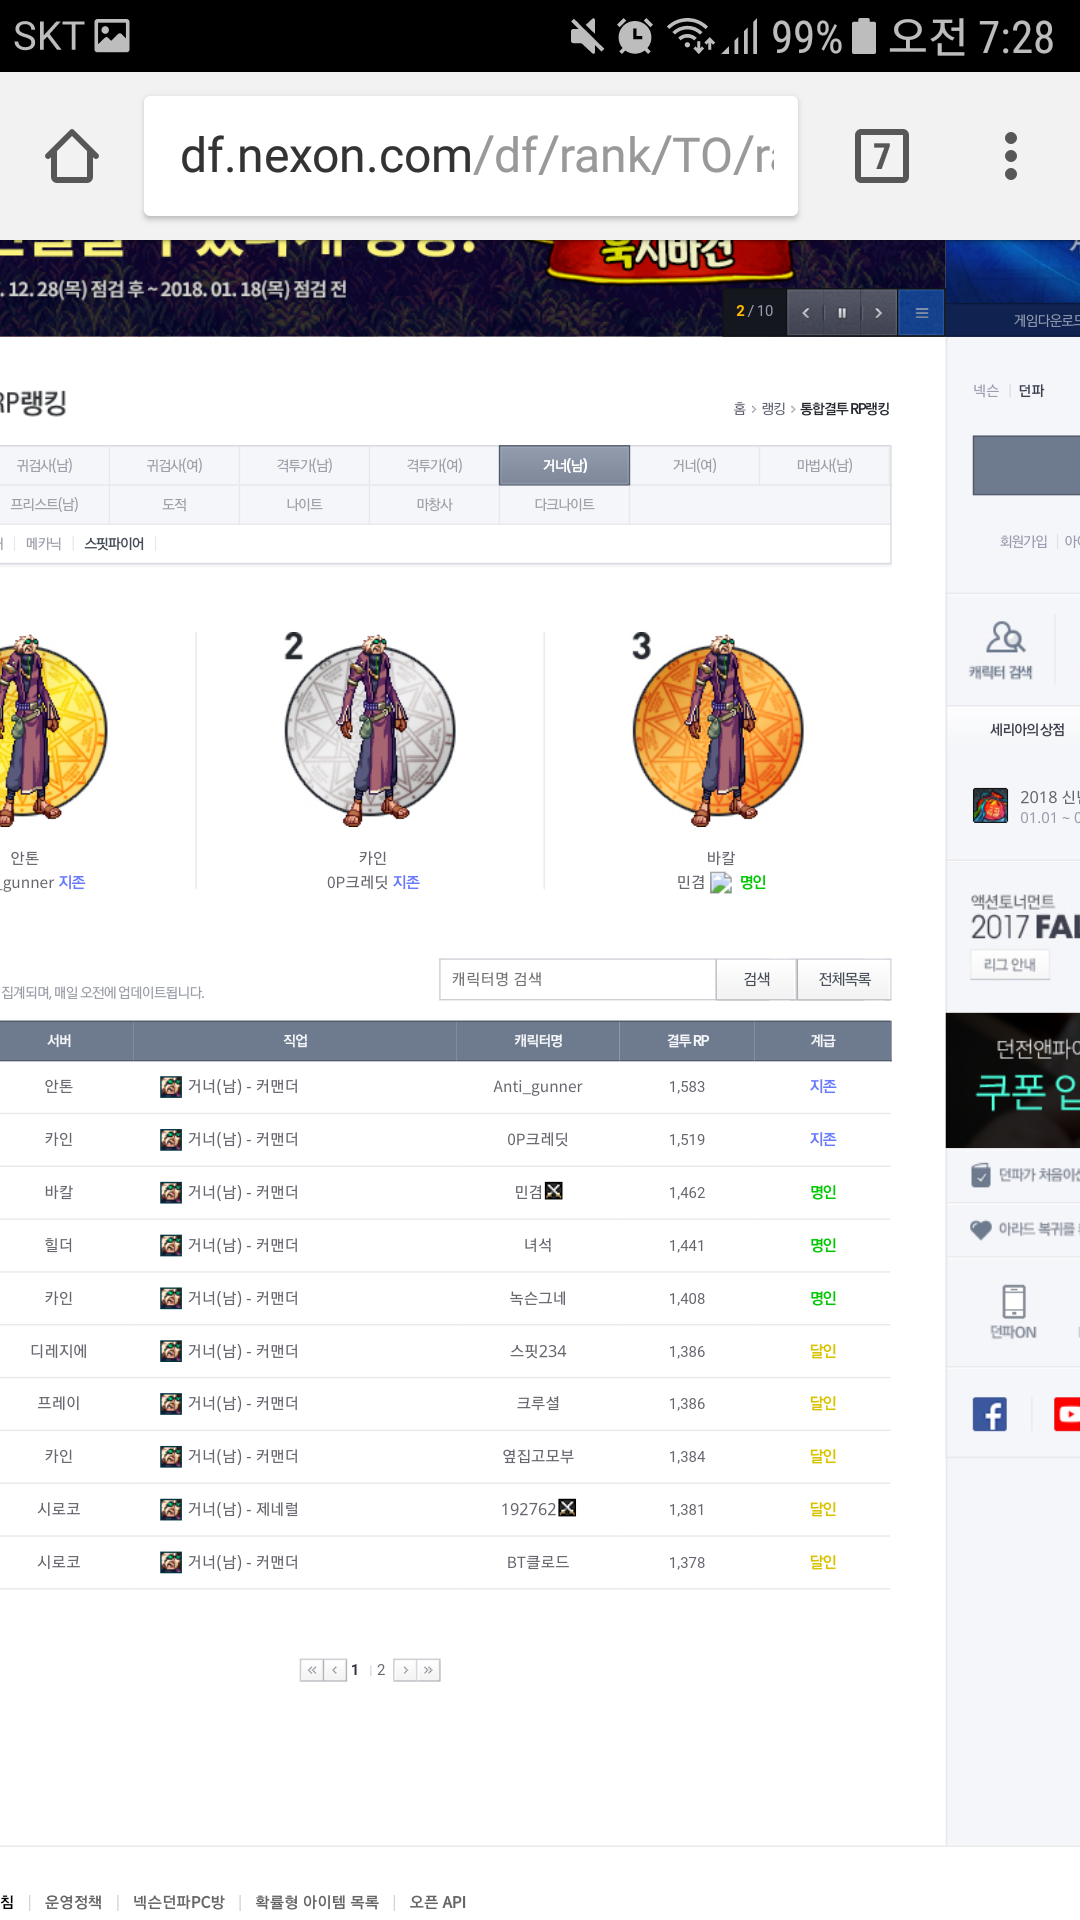Click the browser URL address bar
The image size is (1080, 1920).
coord(471,156)
